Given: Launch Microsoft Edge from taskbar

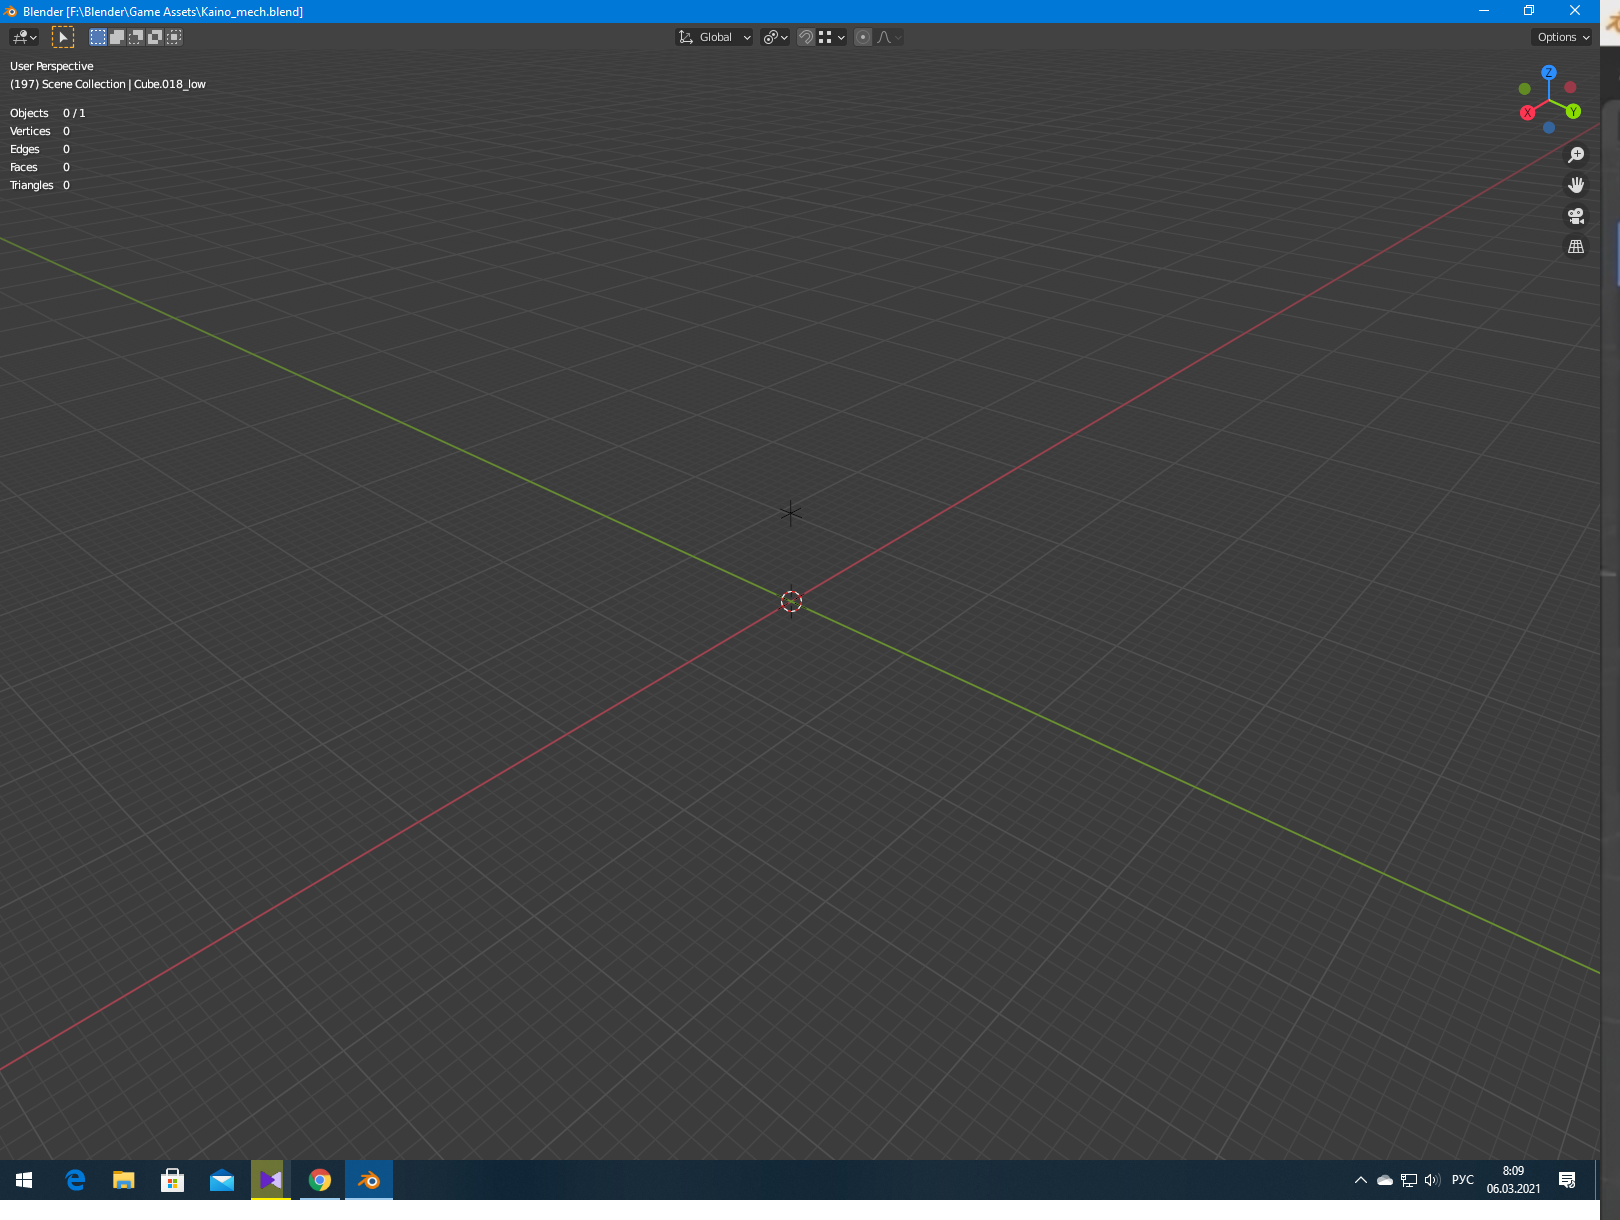Looking at the screenshot, I should tap(75, 1180).
